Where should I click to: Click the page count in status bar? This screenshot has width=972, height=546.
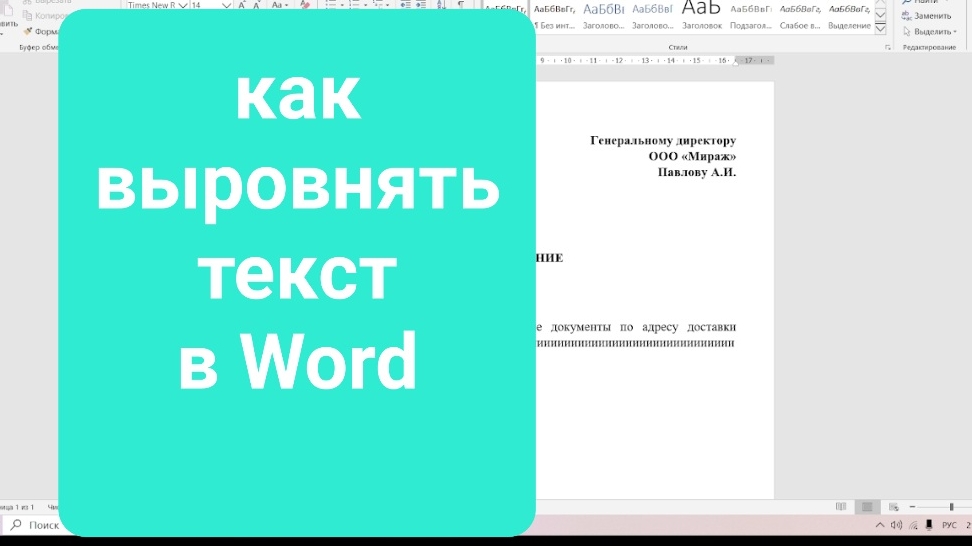(x=17, y=507)
